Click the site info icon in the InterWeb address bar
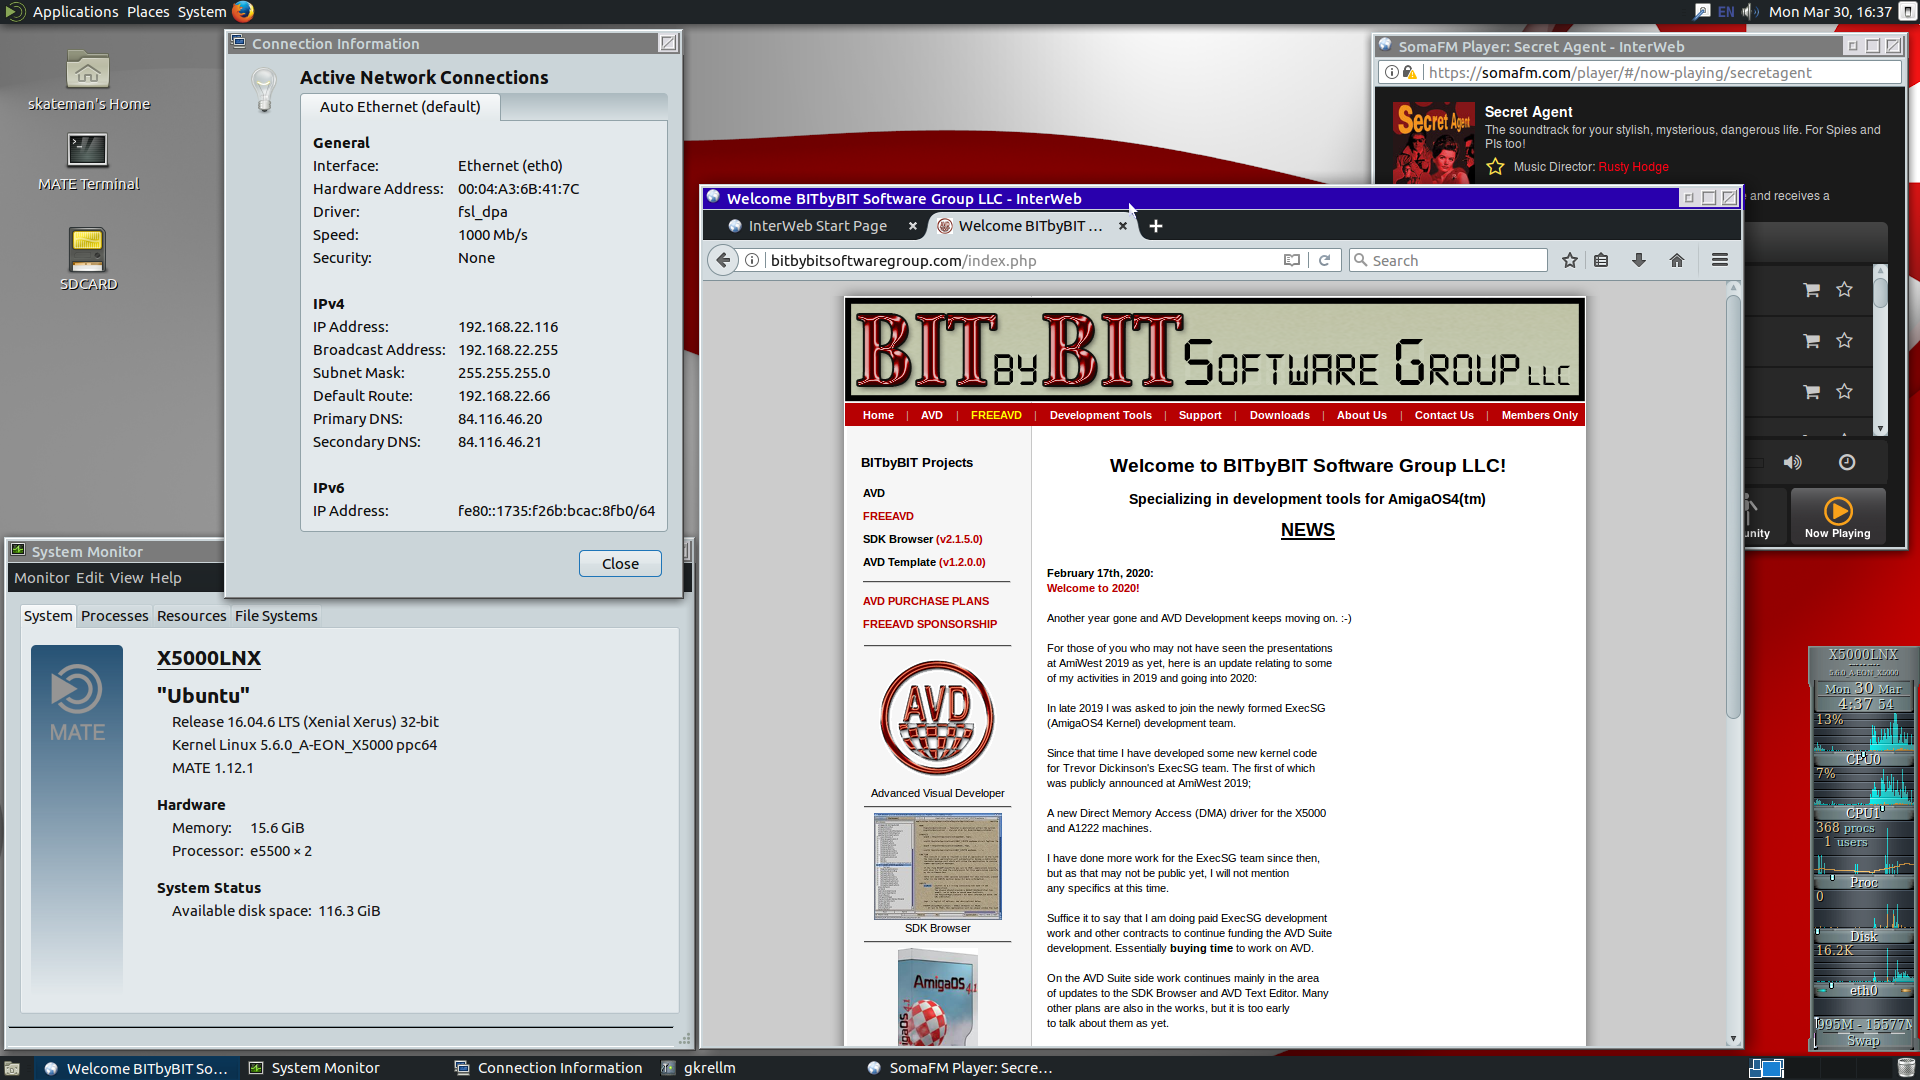 (752, 260)
